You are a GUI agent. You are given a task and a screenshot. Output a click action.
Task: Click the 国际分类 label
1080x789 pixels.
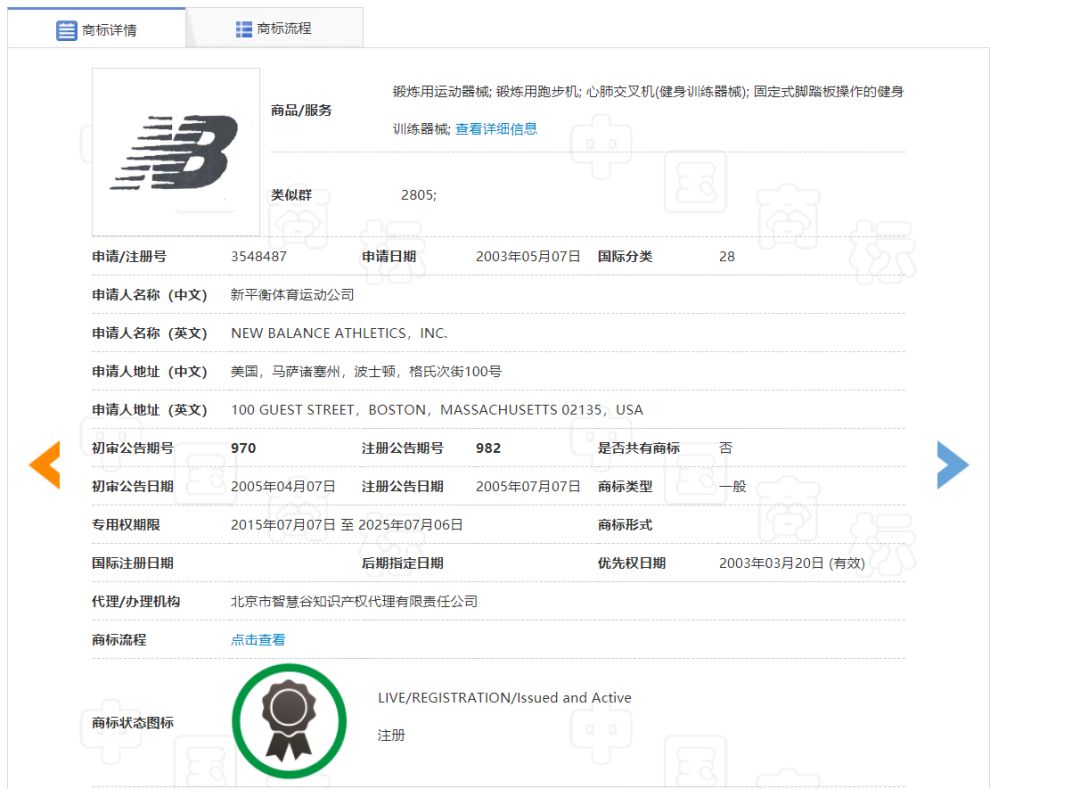tap(625, 256)
